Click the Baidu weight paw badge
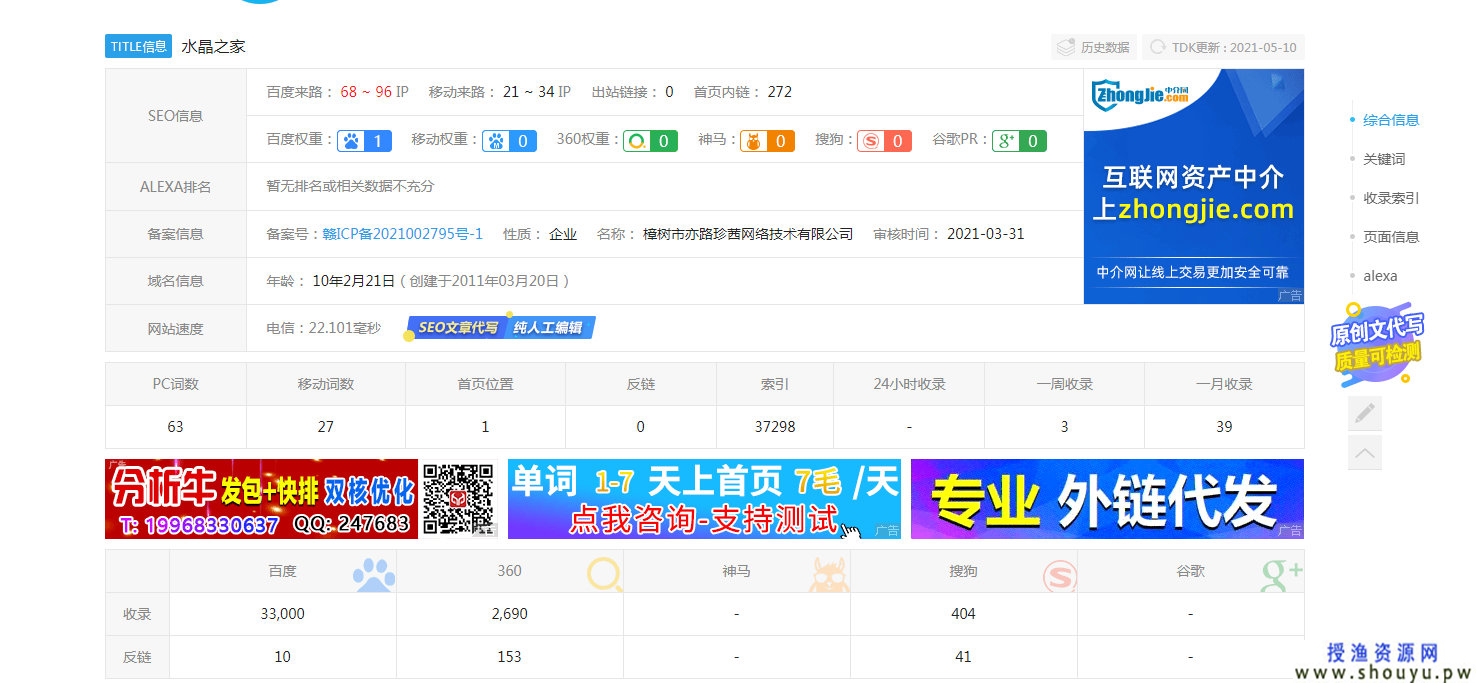This screenshot has width=1479, height=692. (364, 141)
